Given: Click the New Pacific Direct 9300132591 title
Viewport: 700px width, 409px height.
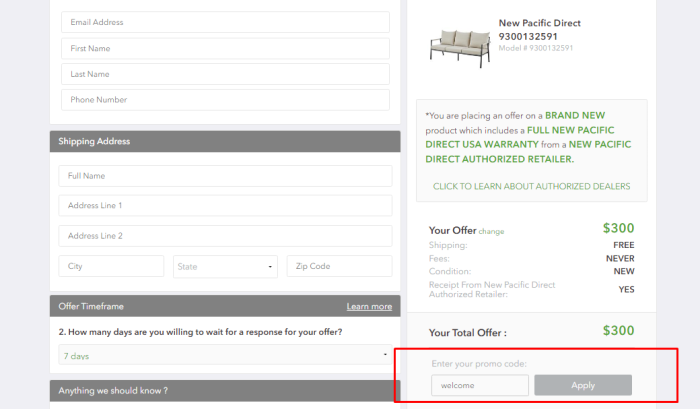Looking at the screenshot, I should point(539,29).
